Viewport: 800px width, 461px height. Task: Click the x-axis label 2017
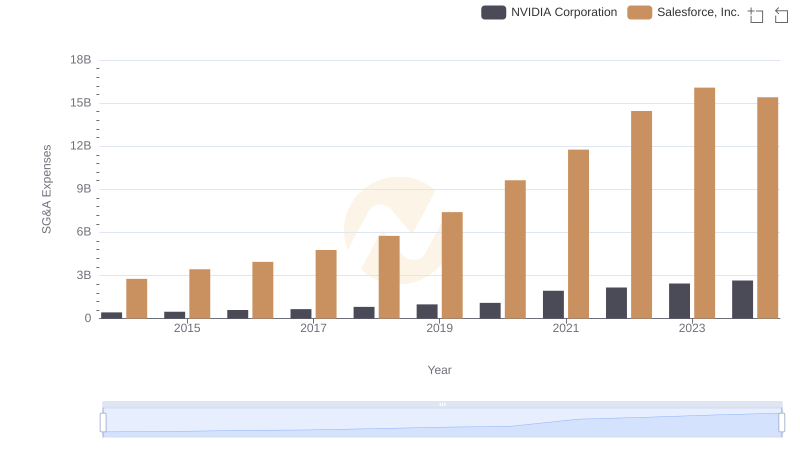coord(313,328)
